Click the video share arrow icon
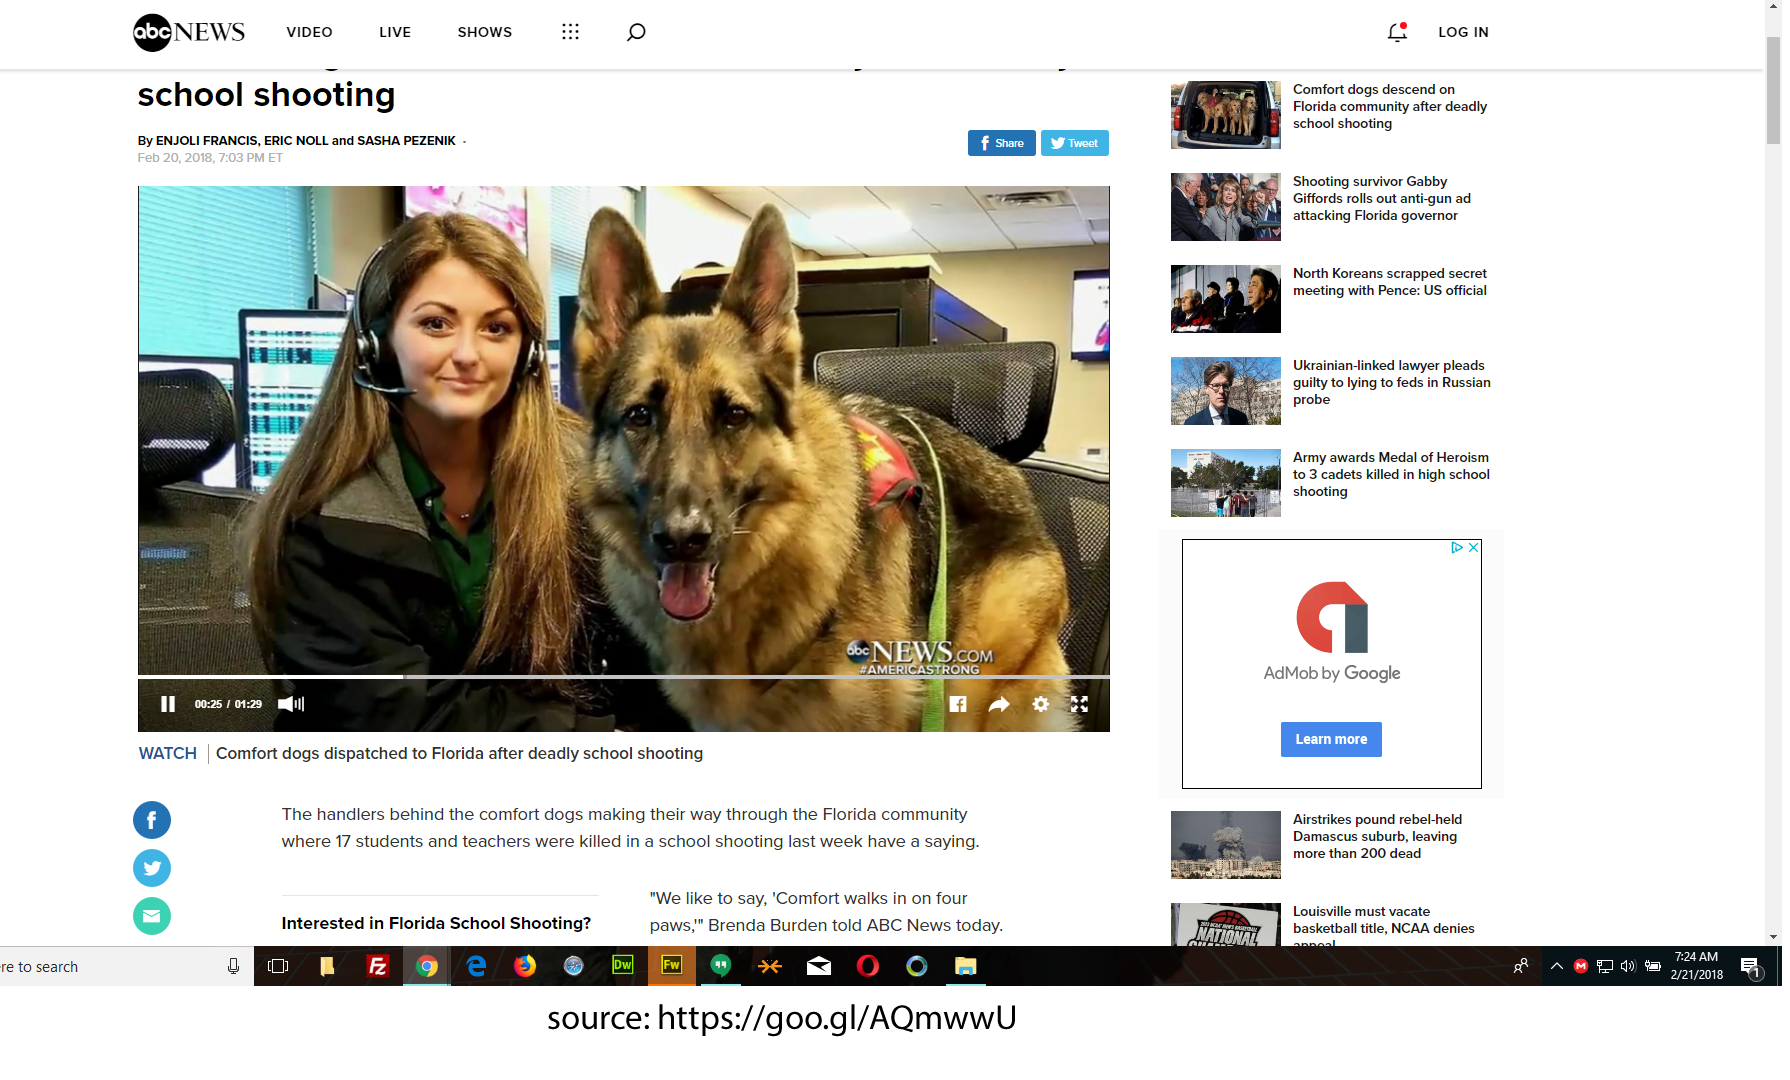Screen dimensions: 1790x1080 (999, 704)
